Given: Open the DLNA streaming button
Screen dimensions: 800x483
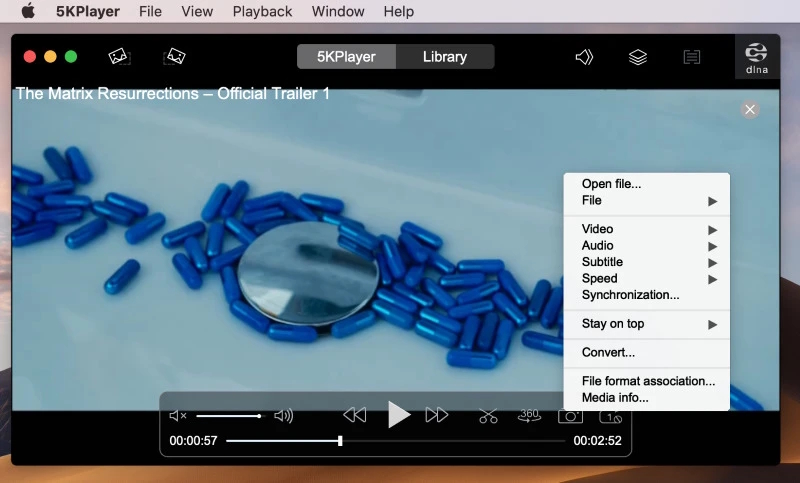Looking at the screenshot, I should coord(757,57).
